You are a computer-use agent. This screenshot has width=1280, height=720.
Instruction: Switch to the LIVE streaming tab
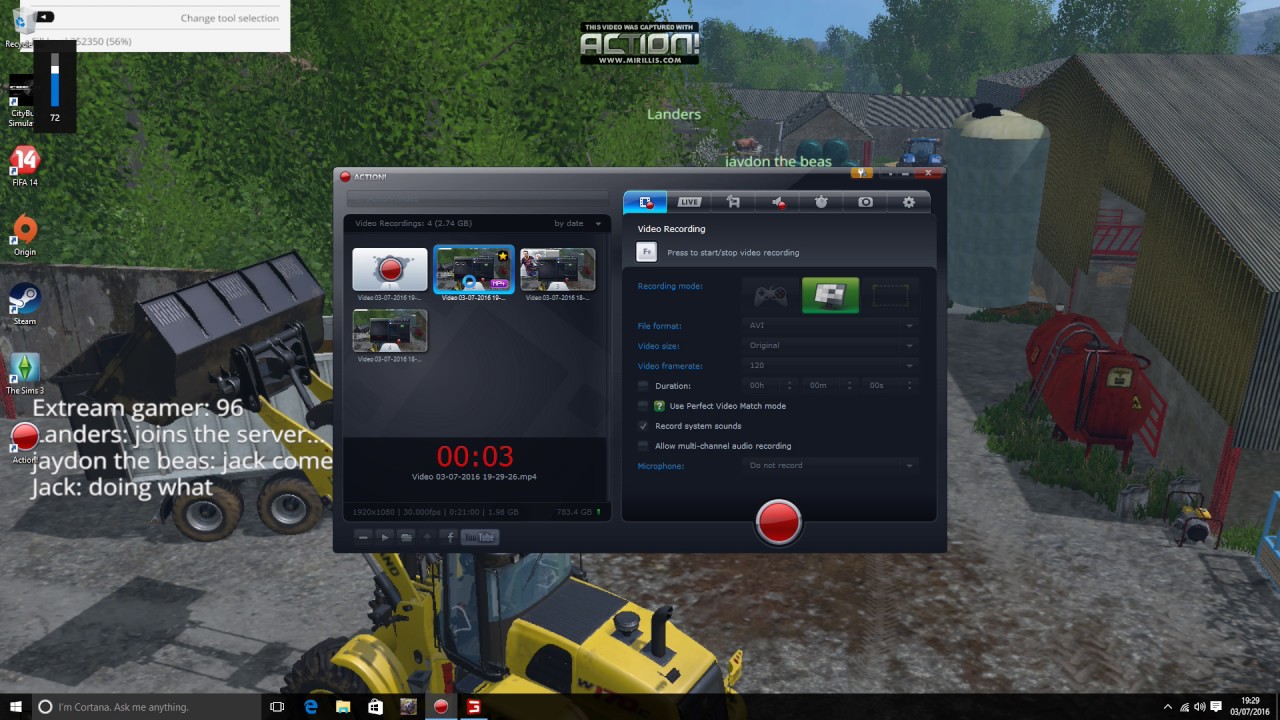(689, 202)
